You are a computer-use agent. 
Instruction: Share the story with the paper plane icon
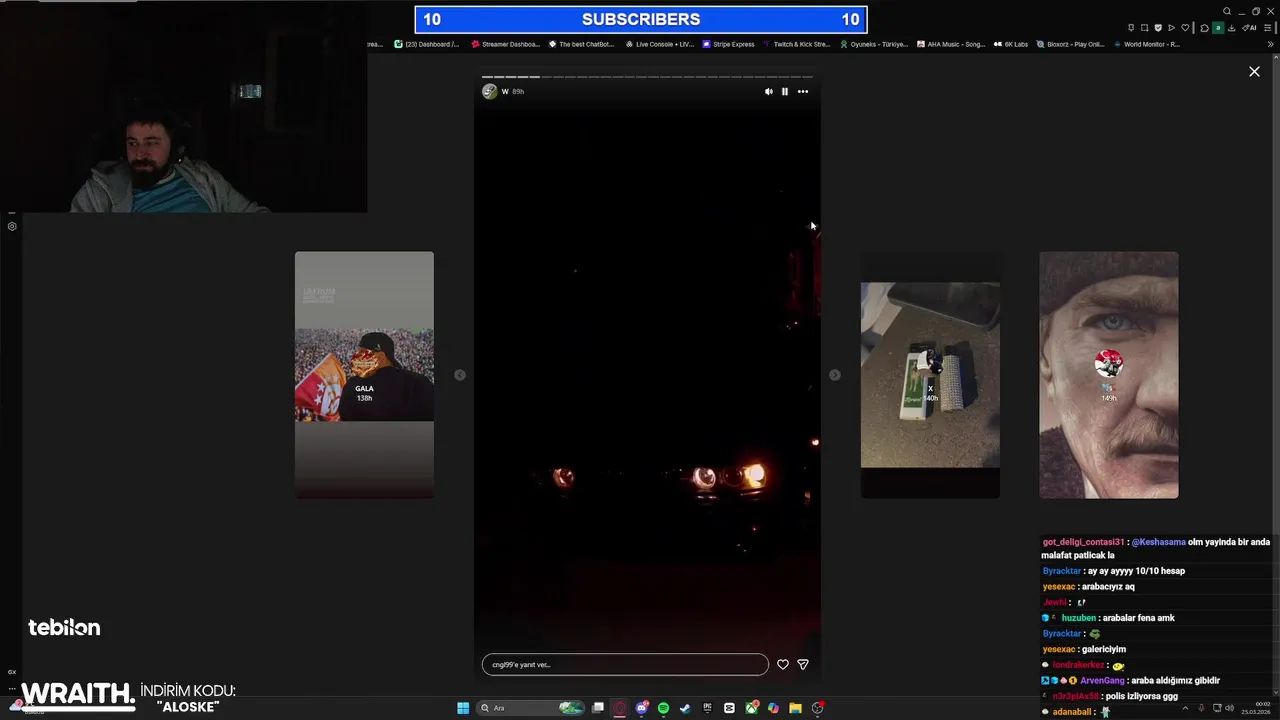click(x=802, y=664)
